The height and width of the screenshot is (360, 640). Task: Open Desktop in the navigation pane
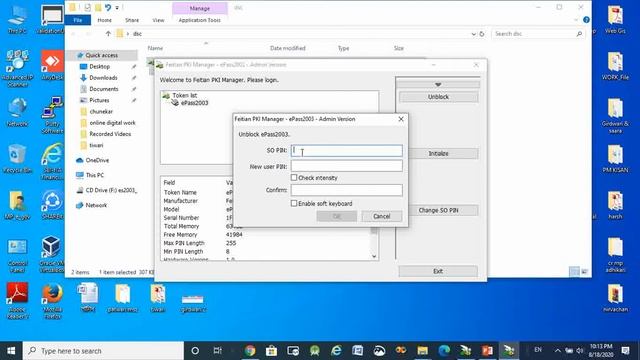tap(100, 67)
